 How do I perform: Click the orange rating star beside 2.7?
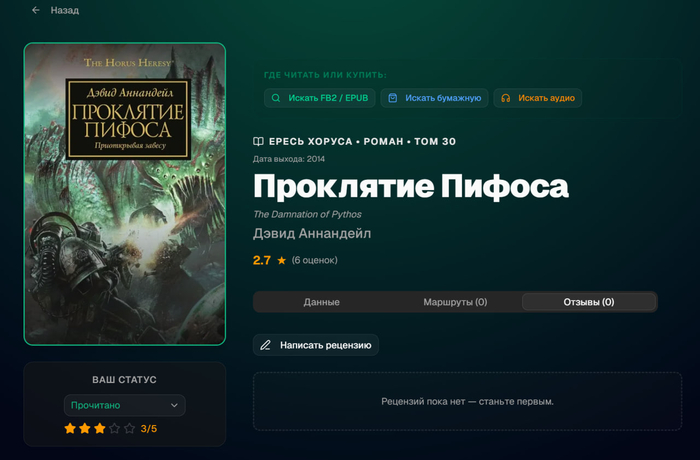pyautogui.click(x=282, y=260)
